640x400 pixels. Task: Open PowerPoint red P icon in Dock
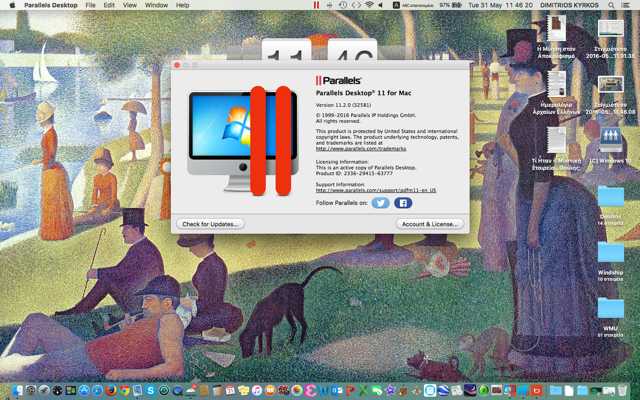[350, 390]
